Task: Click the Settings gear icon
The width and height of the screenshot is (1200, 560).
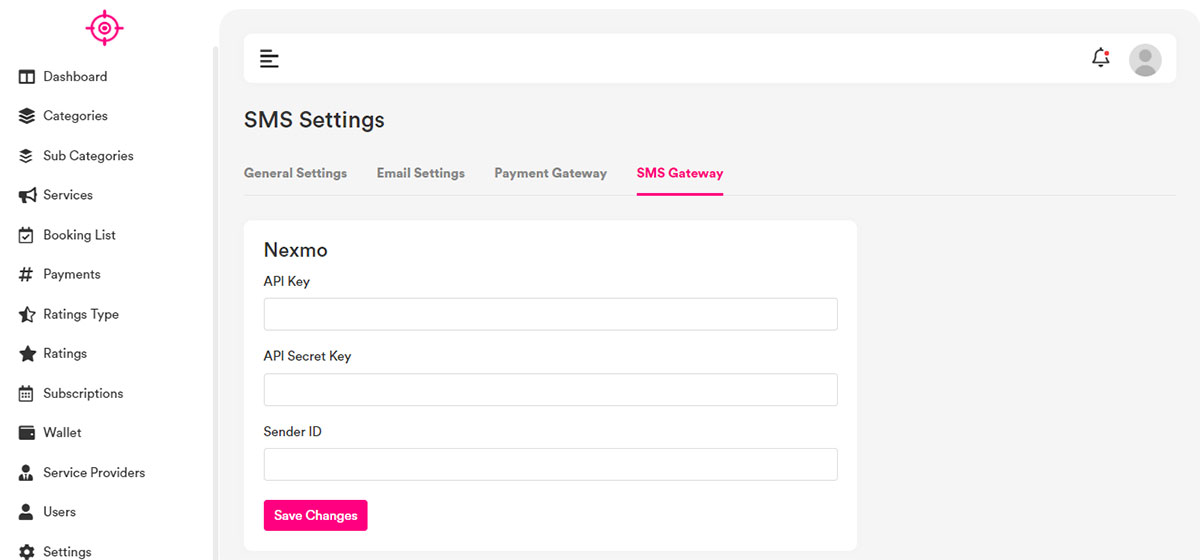Action: (x=27, y=552)
